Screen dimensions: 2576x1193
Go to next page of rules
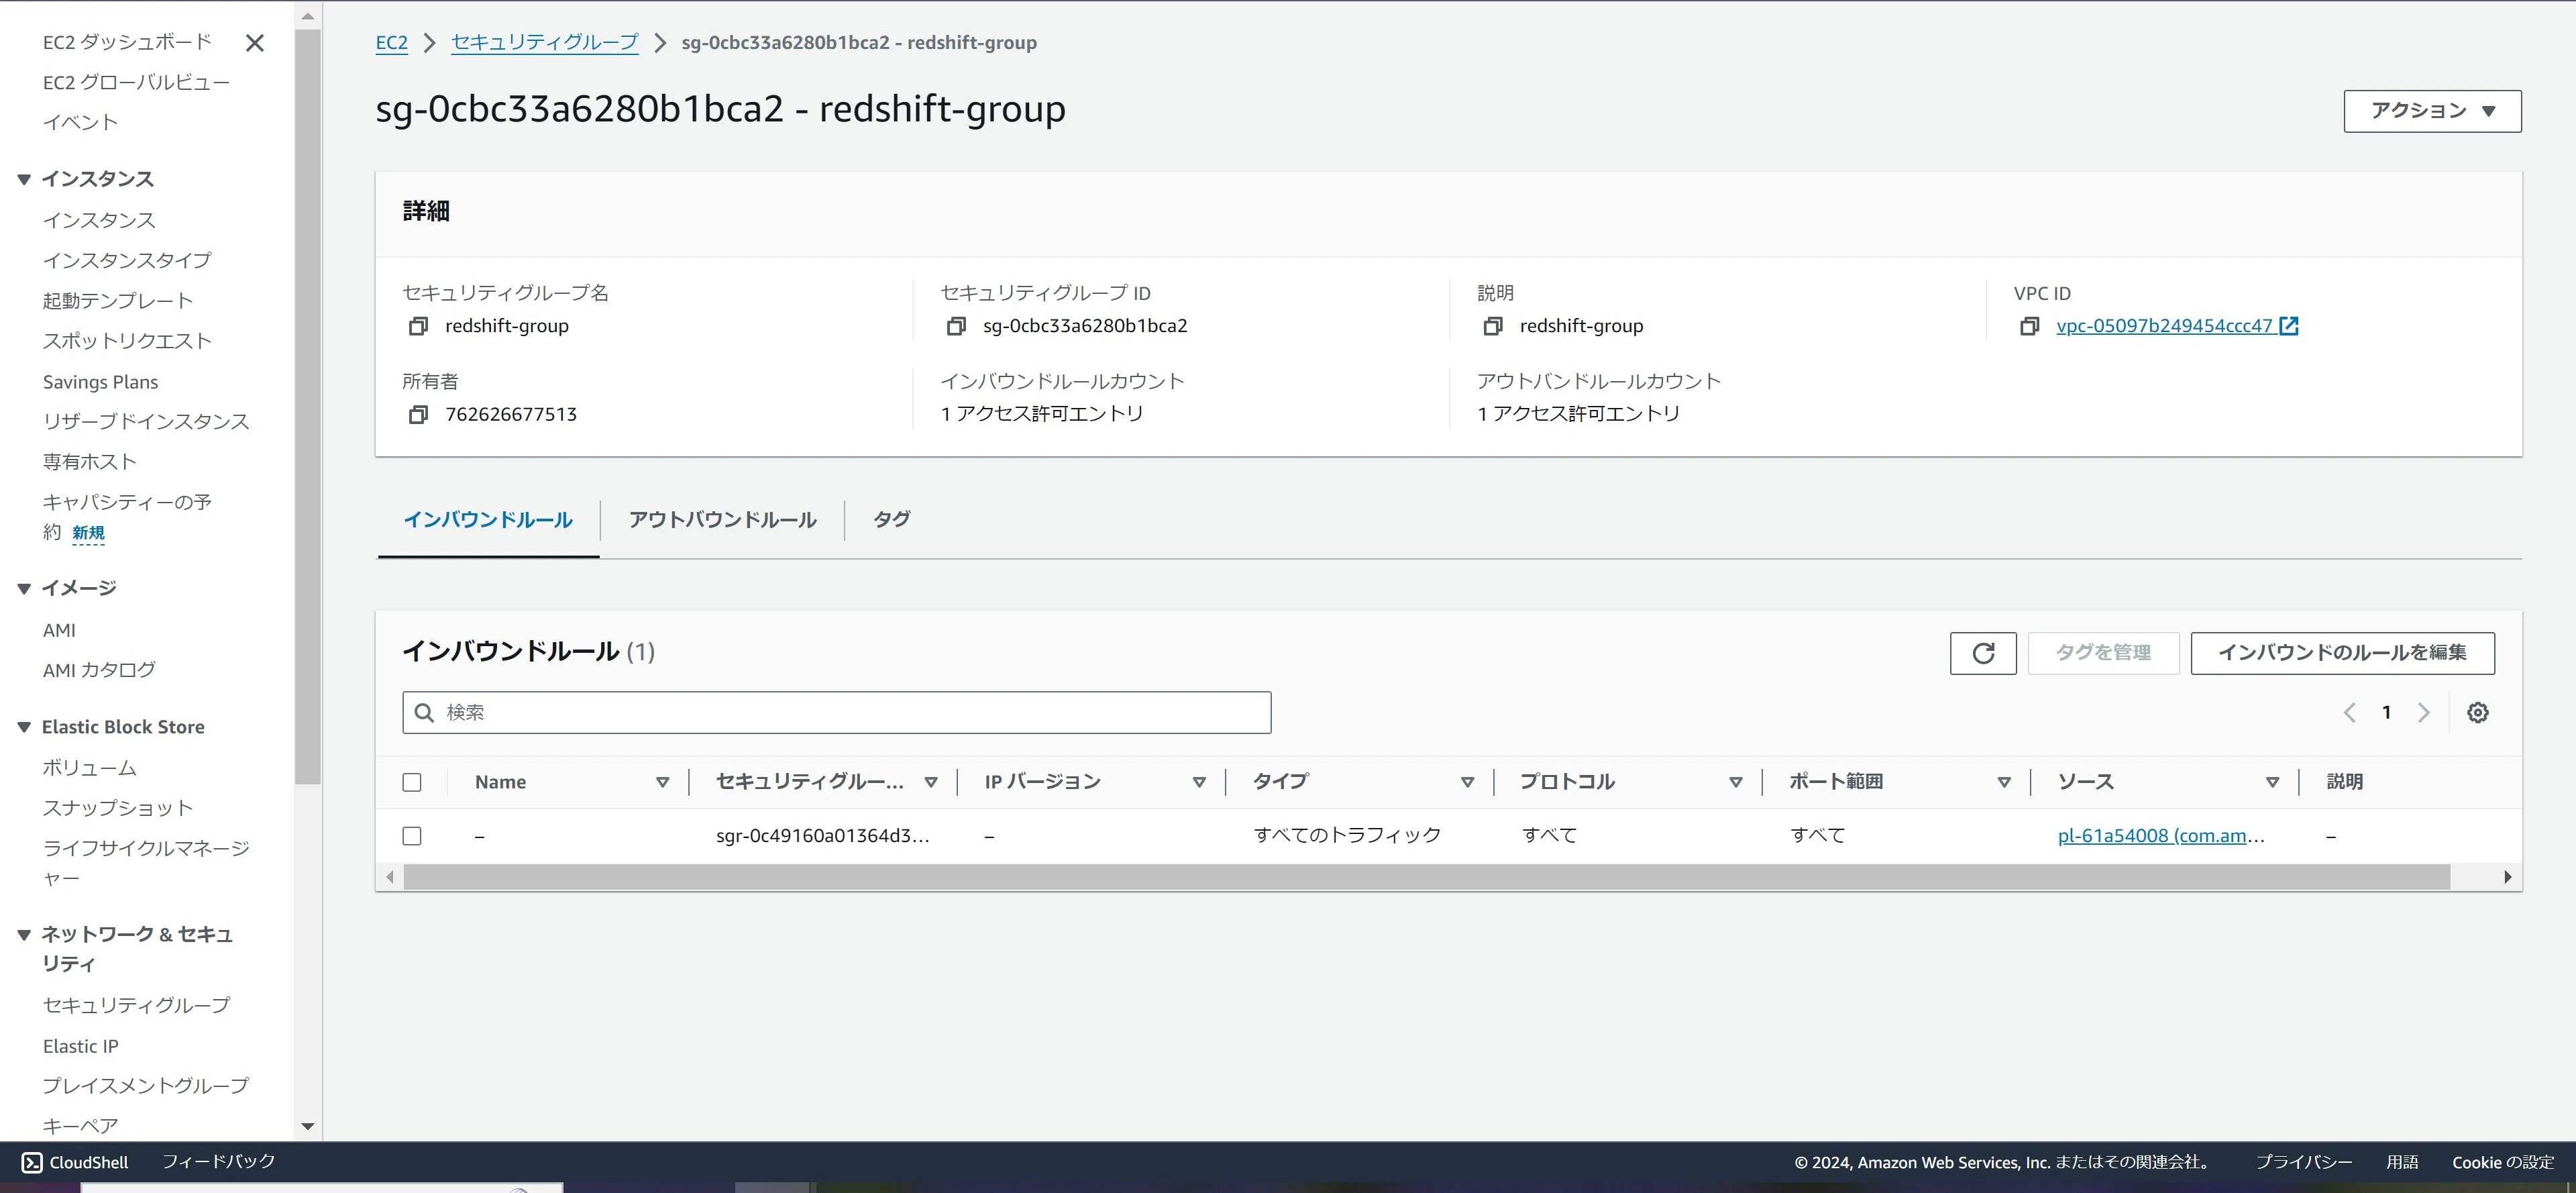pyautogui.click(x=2423, y=713)
